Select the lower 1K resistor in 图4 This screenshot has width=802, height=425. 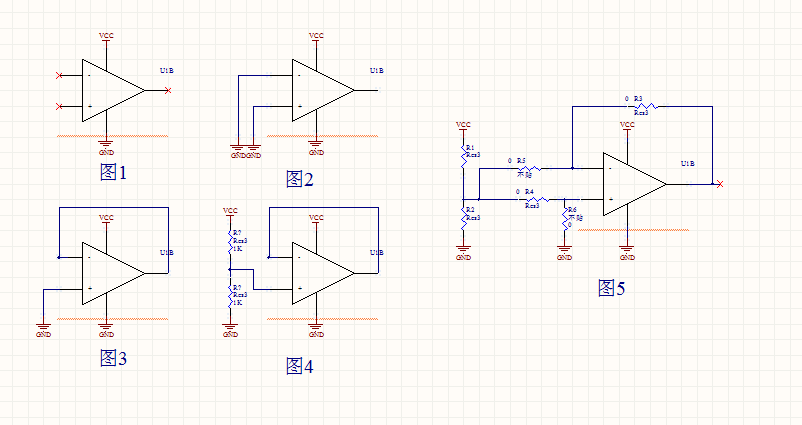click(230, 295)
